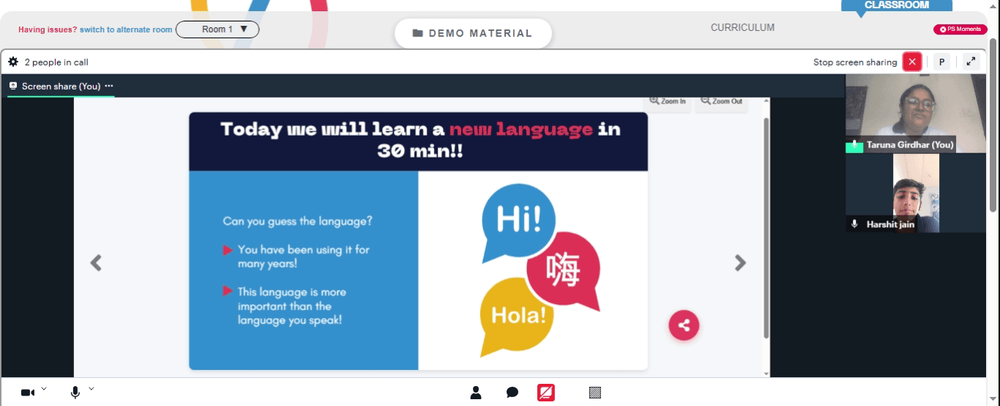Screen dimensions: 1000x406
Task: Click the 'Hi!' speech bubble
Action: [x=518, y=221]
